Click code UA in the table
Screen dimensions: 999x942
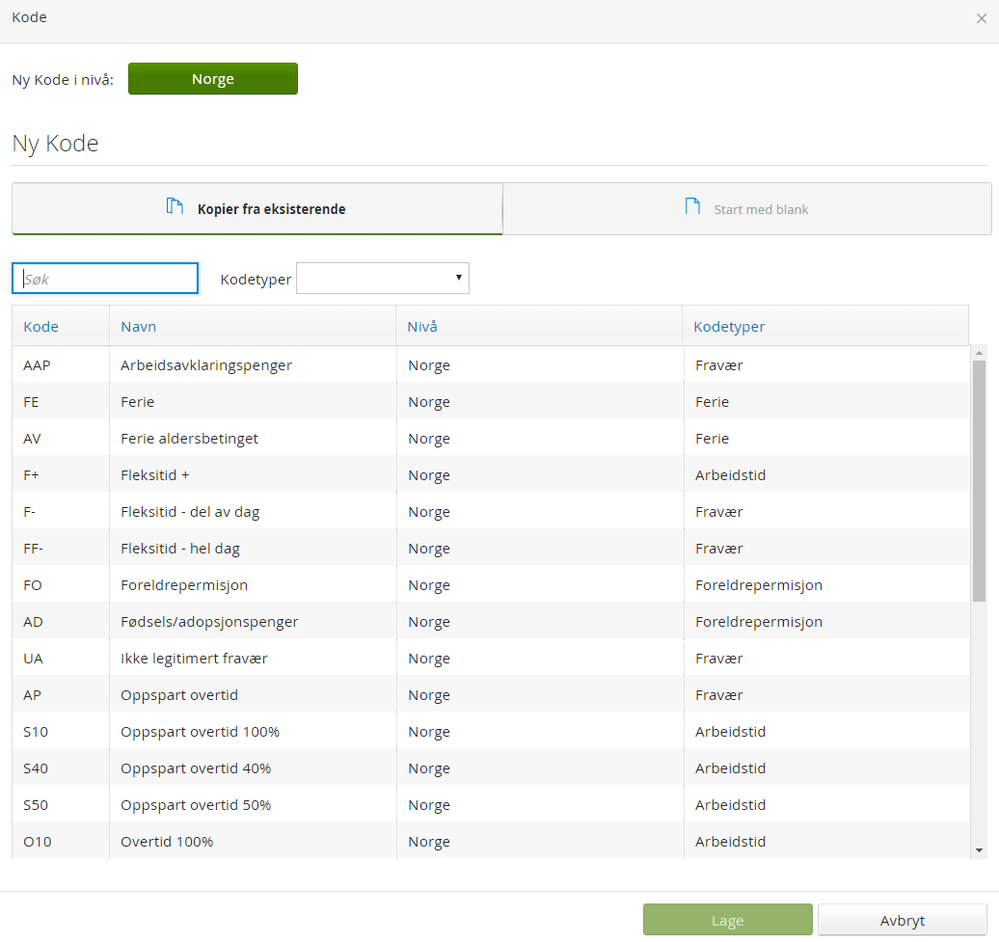point(33,658)
